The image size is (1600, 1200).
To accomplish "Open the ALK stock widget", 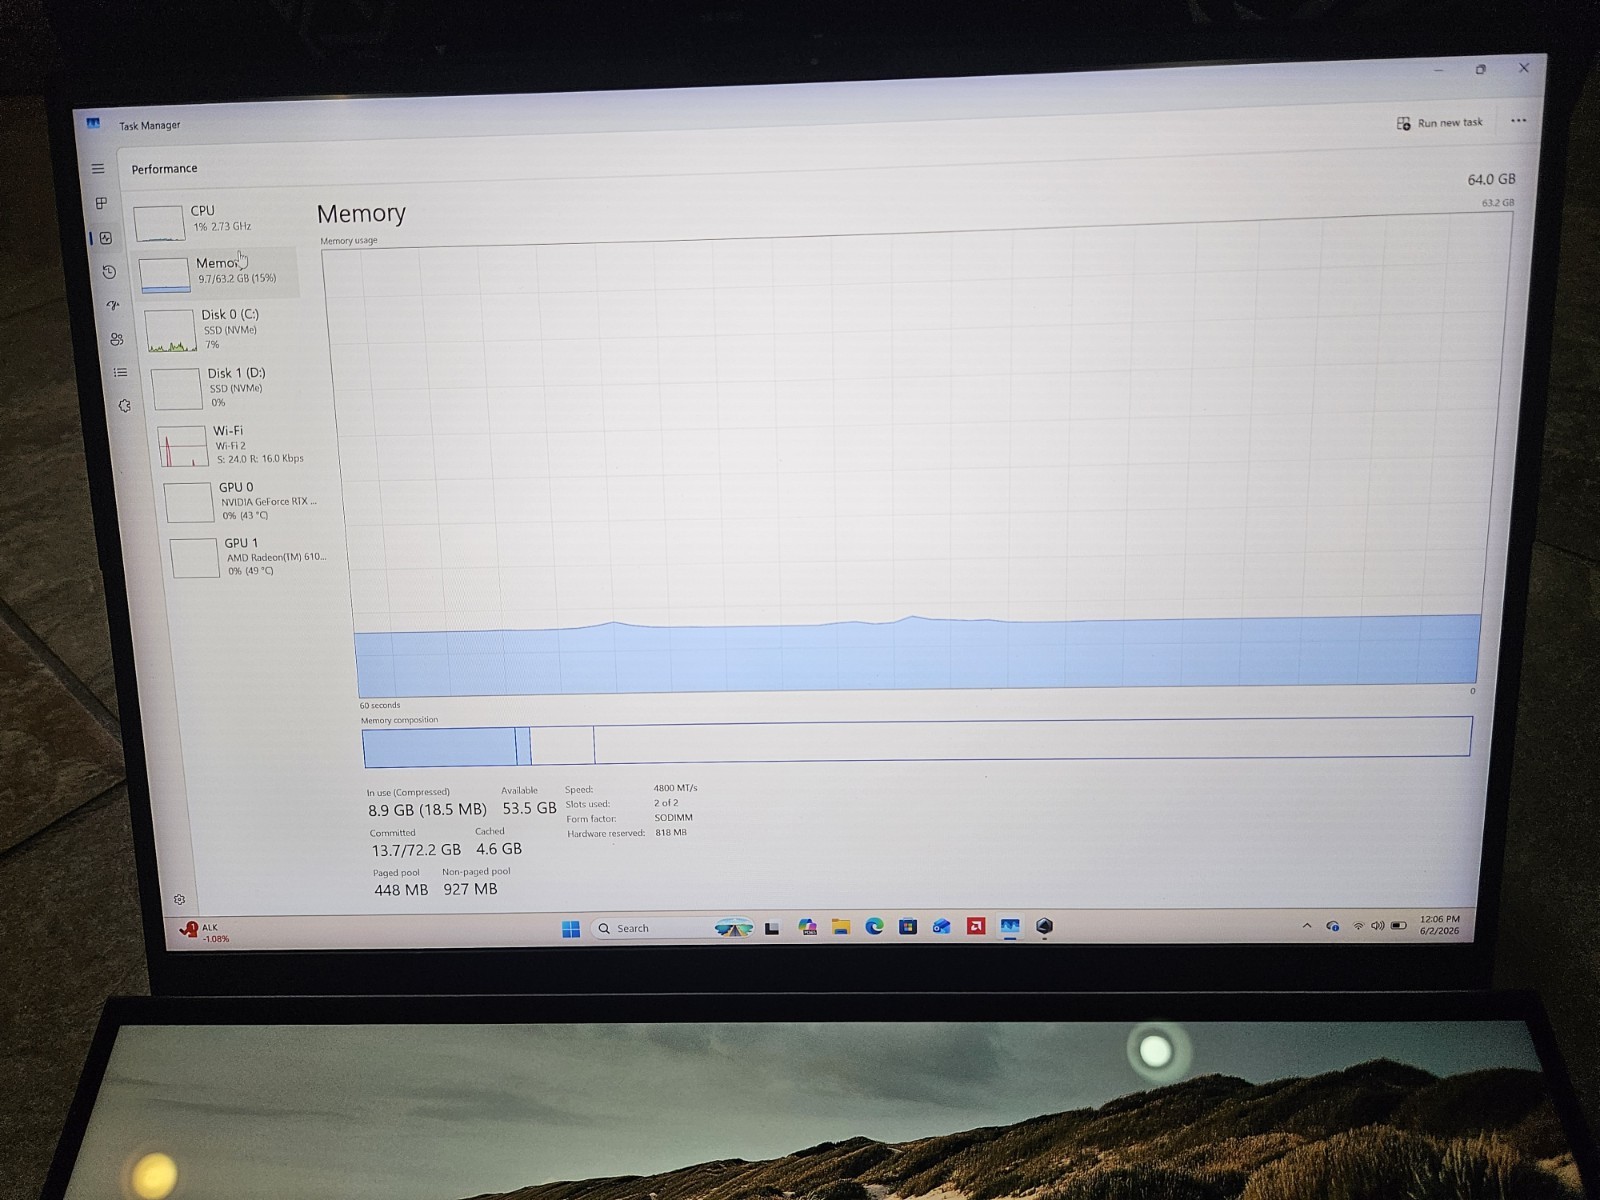I will pos(205,932).
